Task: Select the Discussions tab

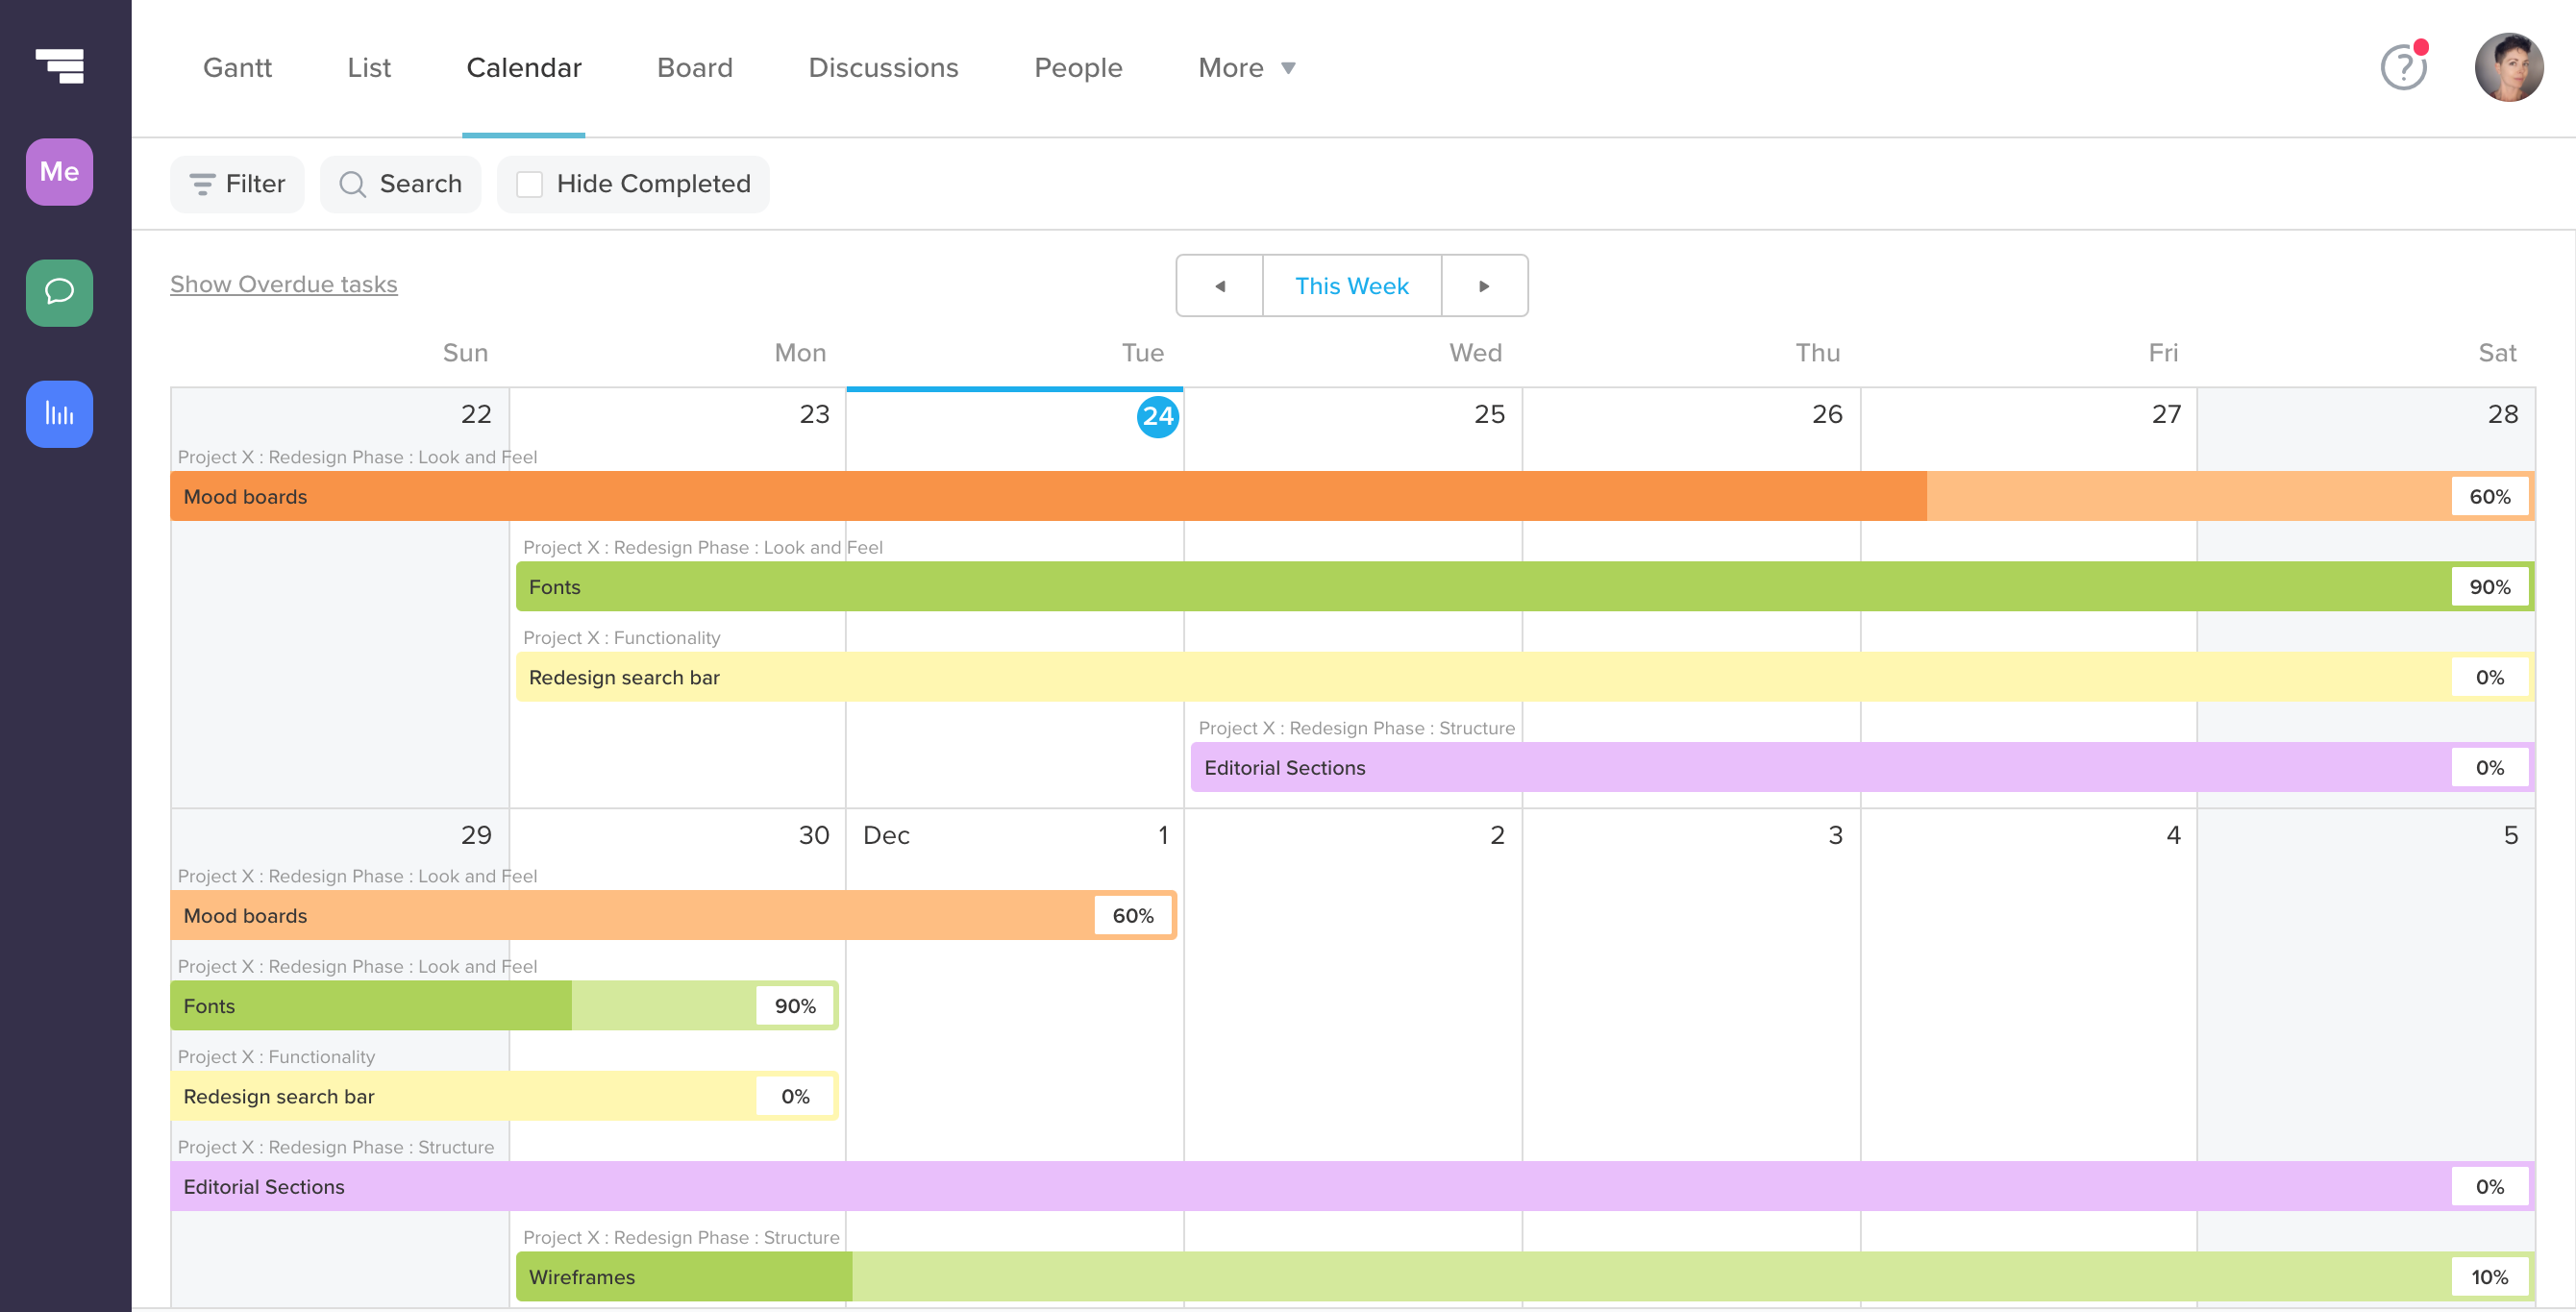Action: 883,67
